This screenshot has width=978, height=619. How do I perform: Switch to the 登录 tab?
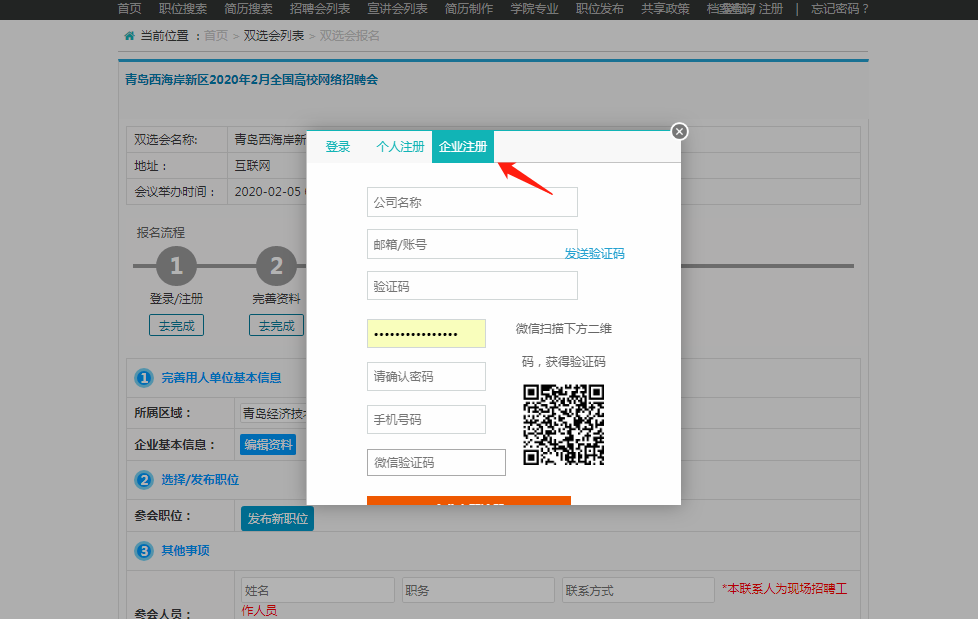337,147
